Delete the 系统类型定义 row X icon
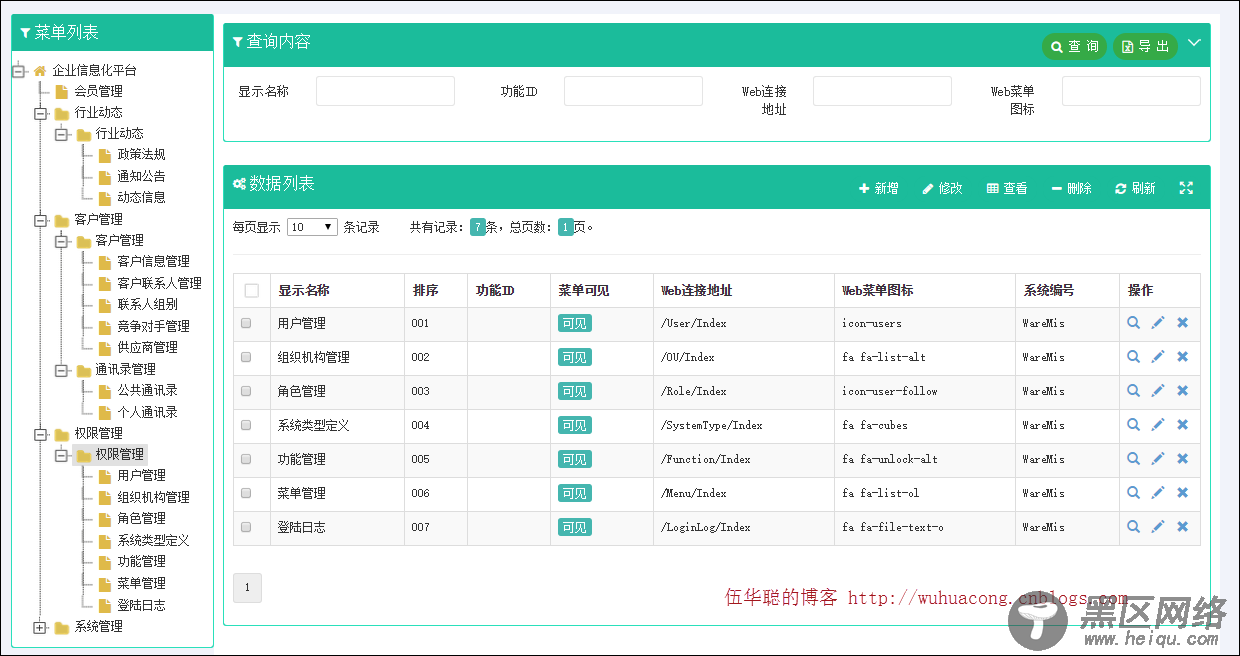This screenshot has width=1240, height=656. click(1182, 425)
